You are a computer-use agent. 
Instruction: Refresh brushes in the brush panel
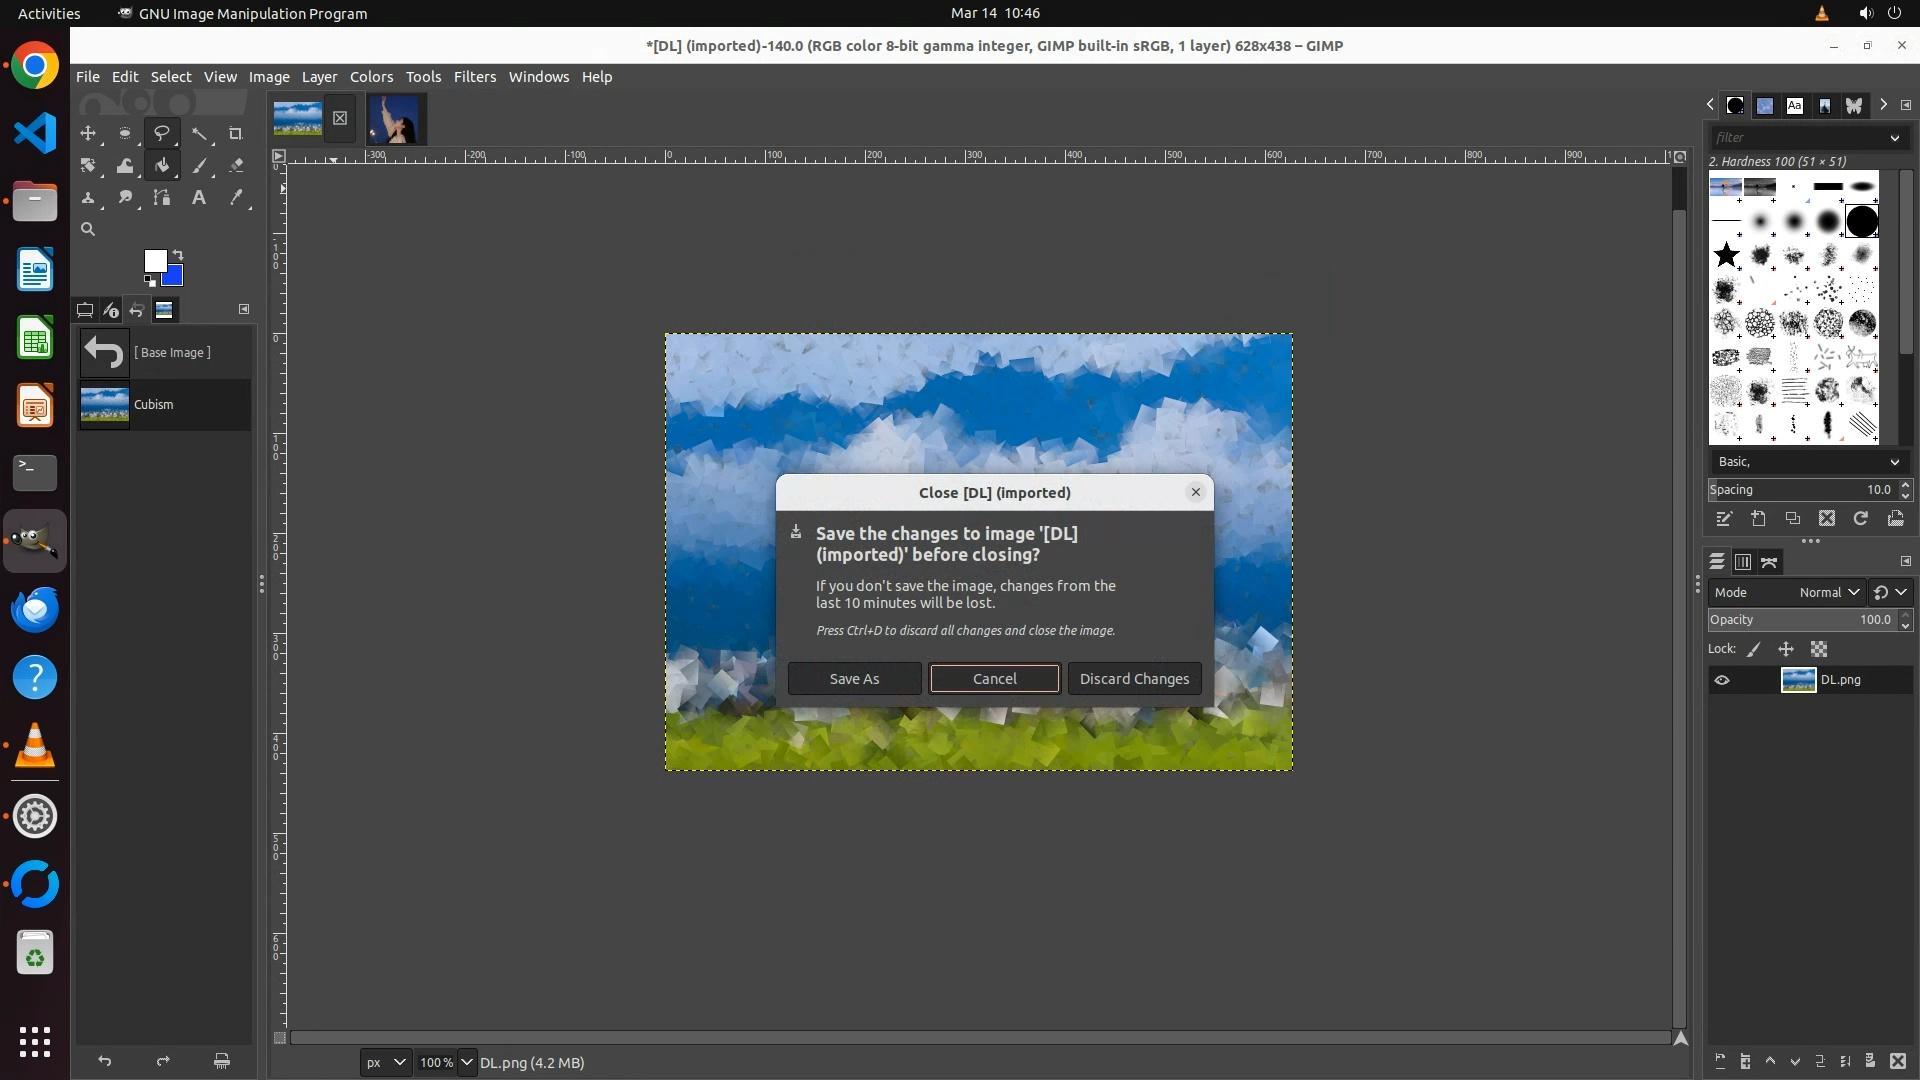1860,518
